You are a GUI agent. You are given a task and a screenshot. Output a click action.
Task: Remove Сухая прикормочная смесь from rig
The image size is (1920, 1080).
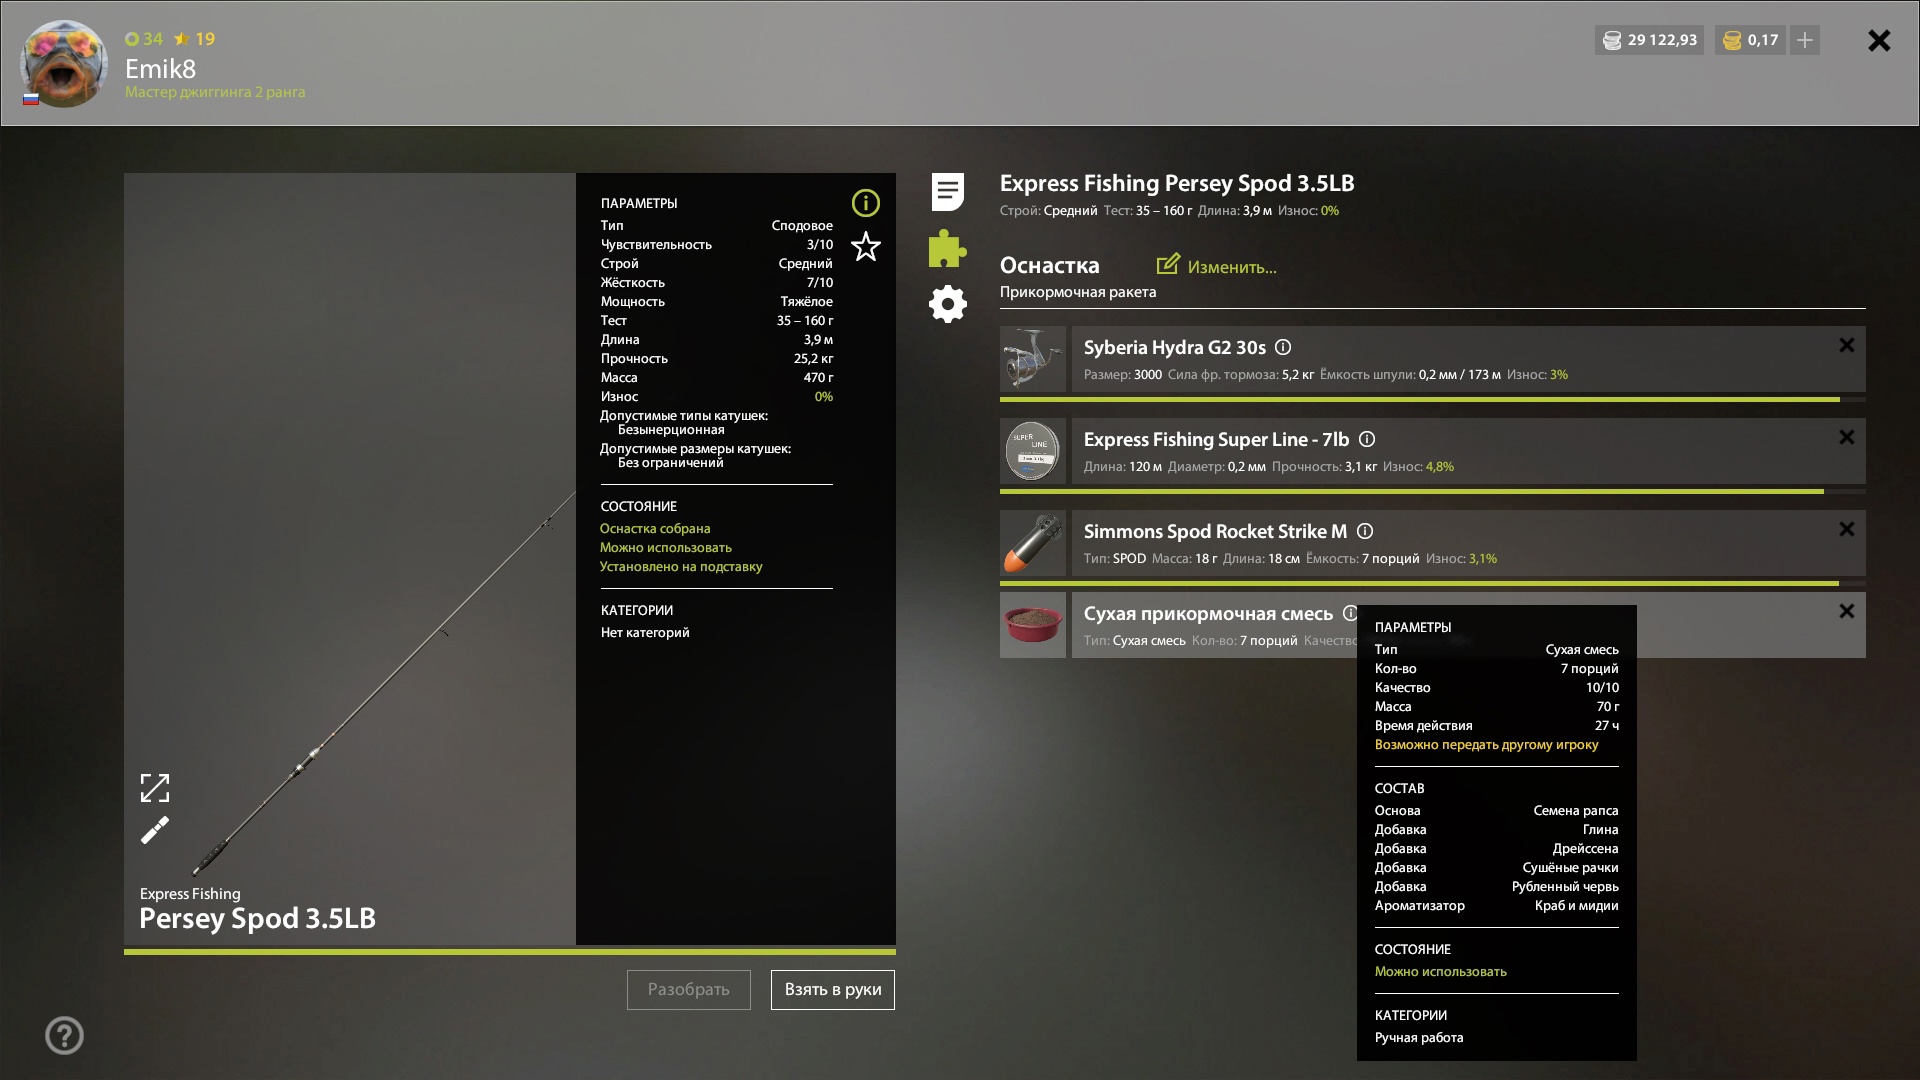tap(1847, 611)
